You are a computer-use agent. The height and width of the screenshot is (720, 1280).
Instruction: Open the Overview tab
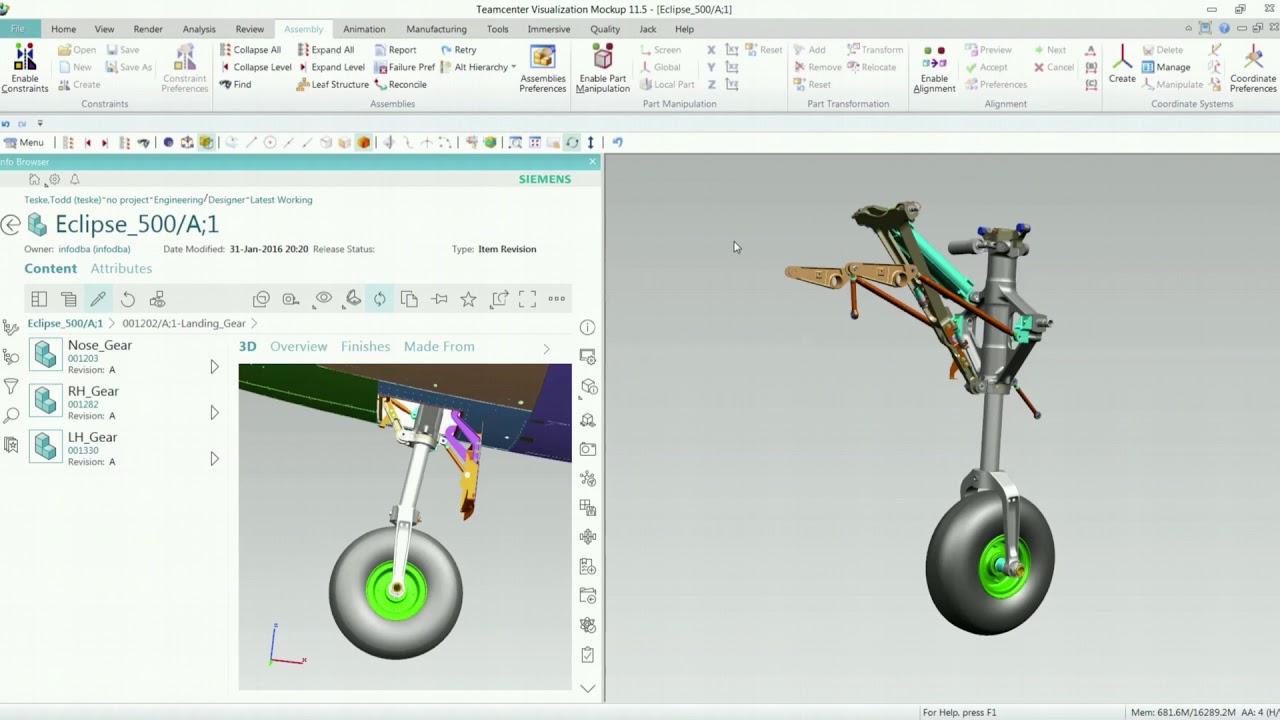click(298, 346)
